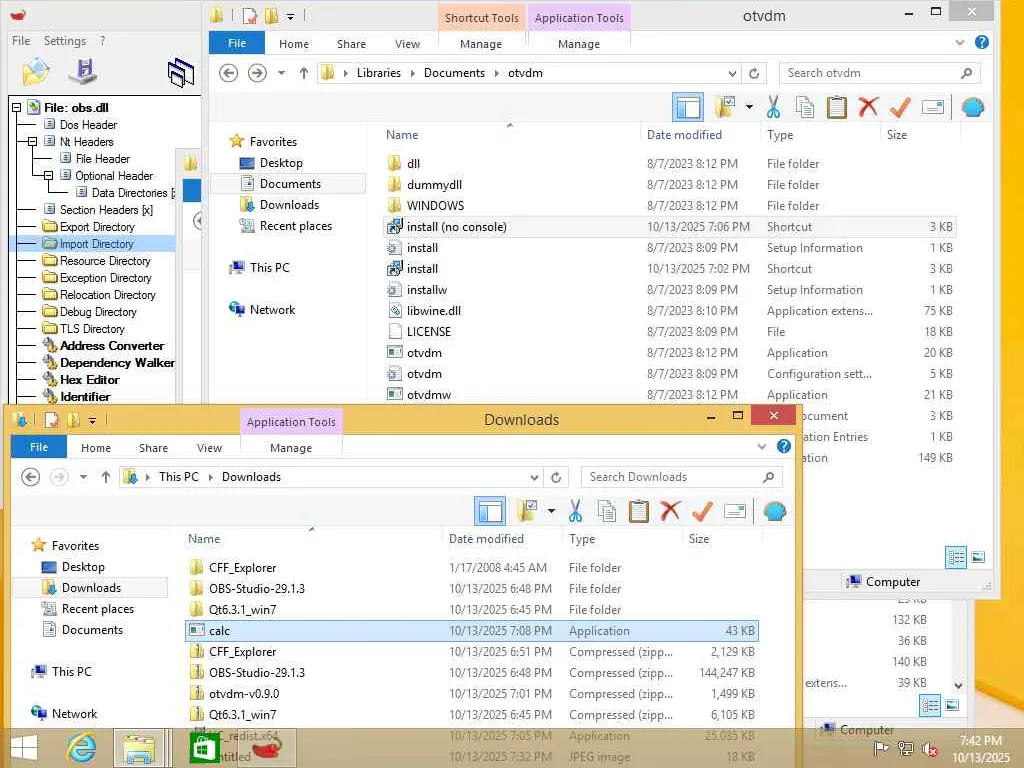Viewport: 1024px width, 768px height.
Task: Sort by Type column in otvdm window
Action: (x=780, y=135)
